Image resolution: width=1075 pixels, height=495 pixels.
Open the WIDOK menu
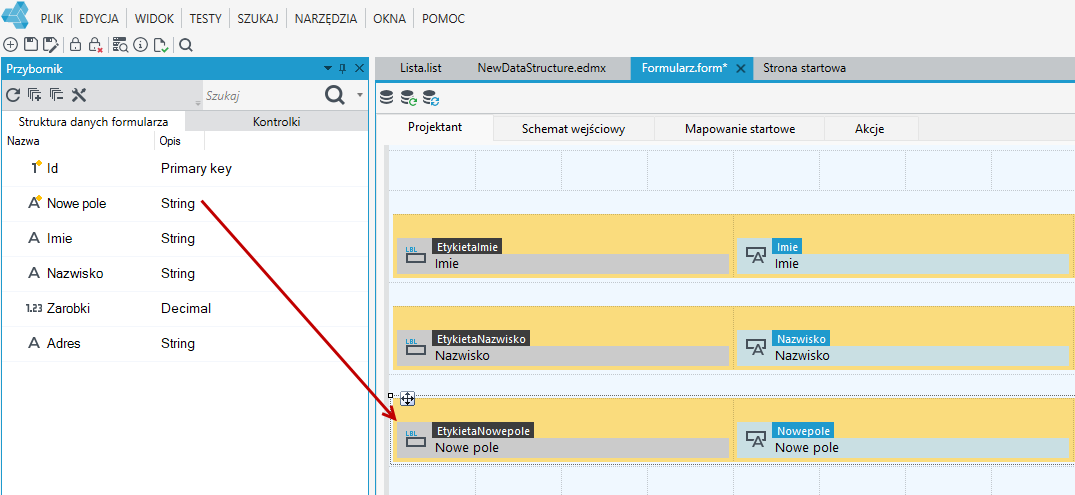click(x=154, y=19)
